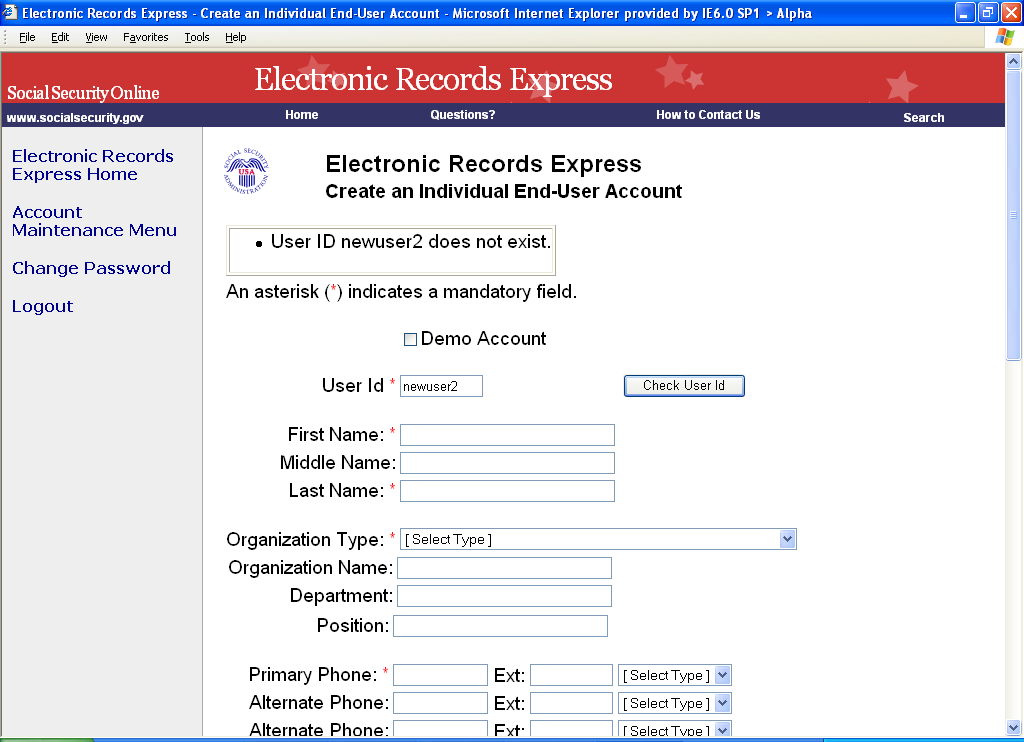Click first Alternate Phone number field
The height and width of the screenshot is (742, 1024).
point(440,703)
